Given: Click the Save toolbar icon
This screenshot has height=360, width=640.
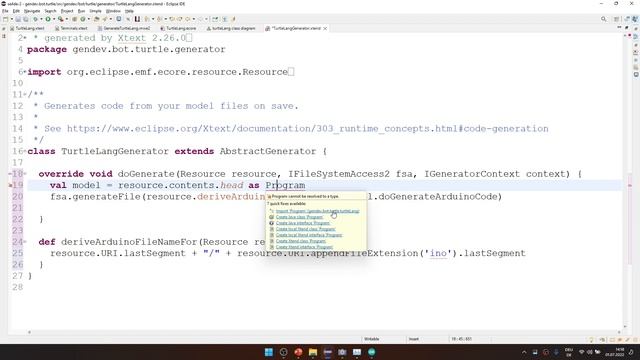Looking at the screenshot, I should (x=18, y=19).
